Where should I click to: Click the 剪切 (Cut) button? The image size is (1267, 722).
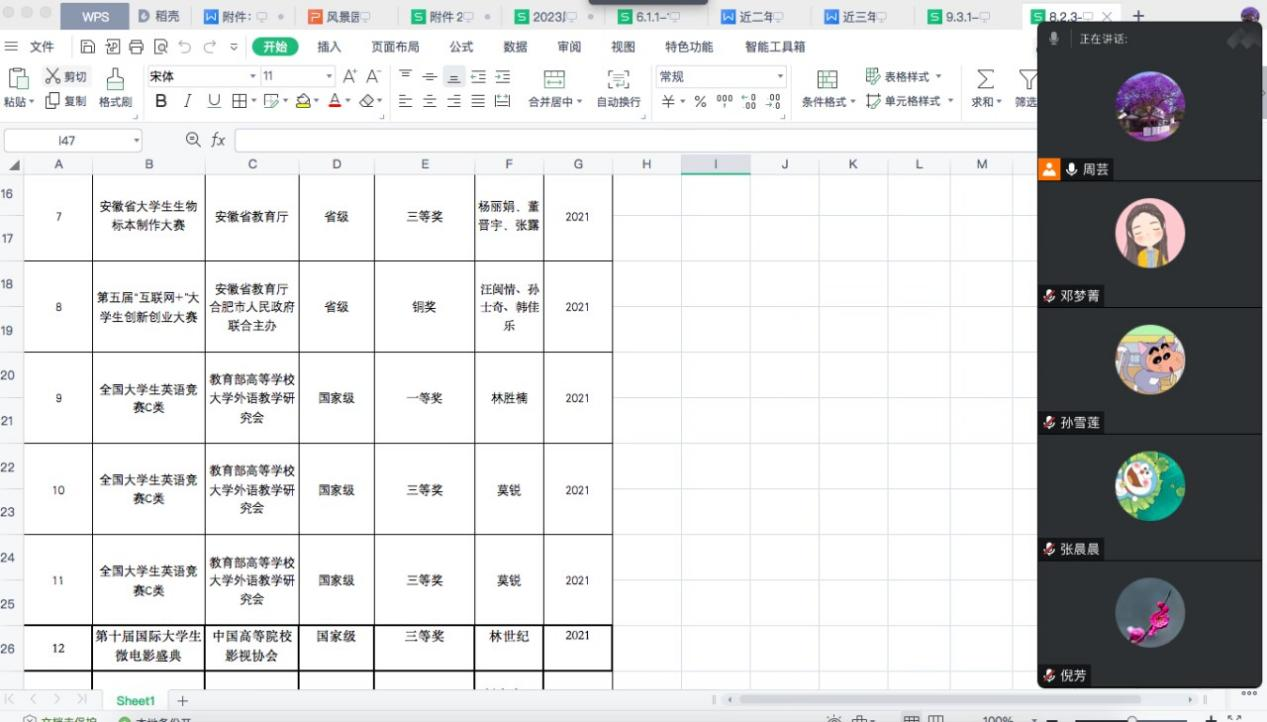click(66, 77)
